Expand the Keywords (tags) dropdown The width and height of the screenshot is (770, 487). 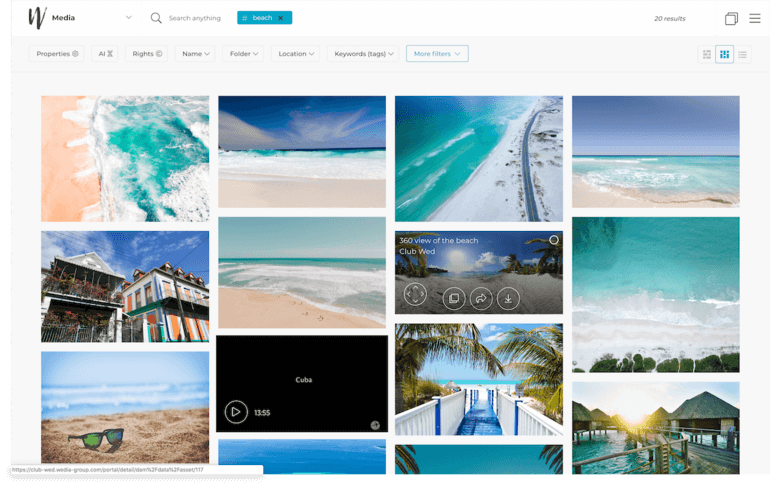363,54
